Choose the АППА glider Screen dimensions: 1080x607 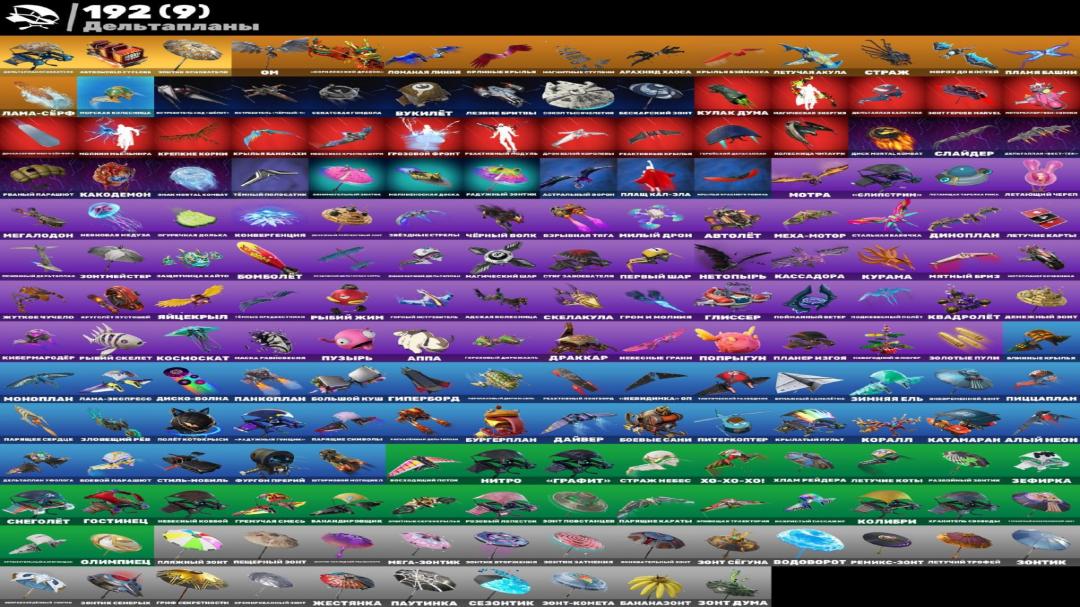coord(424,341)
